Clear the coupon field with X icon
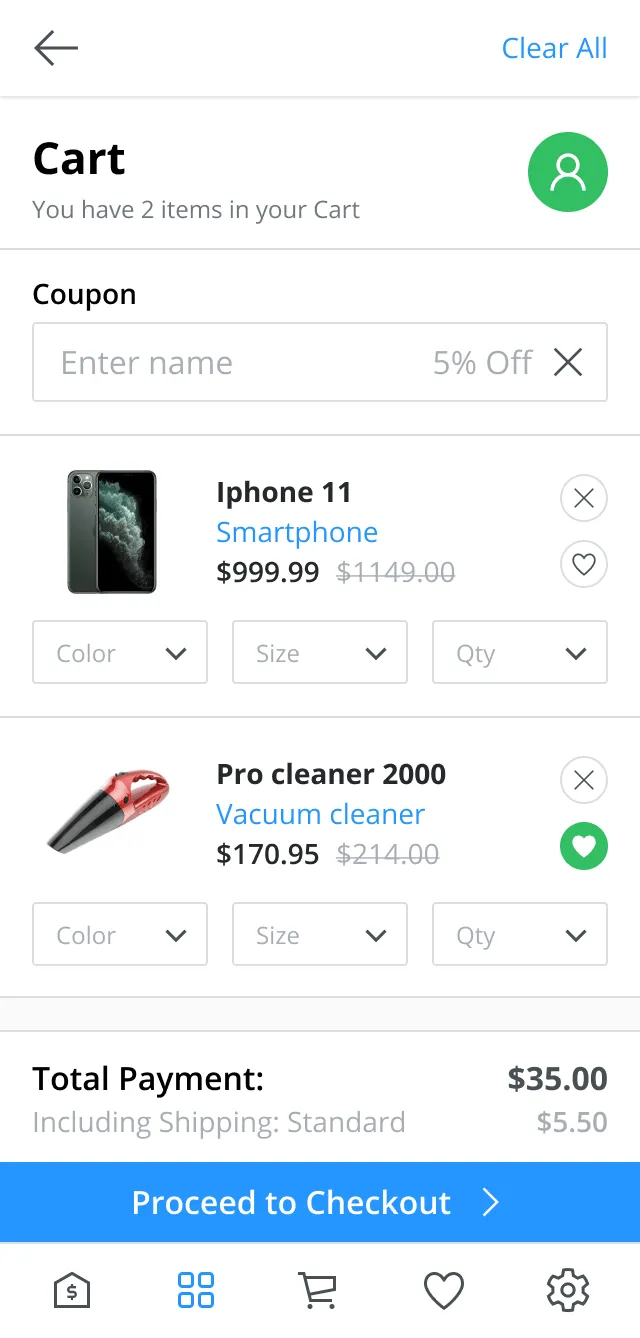 click(x=568, y=362)
